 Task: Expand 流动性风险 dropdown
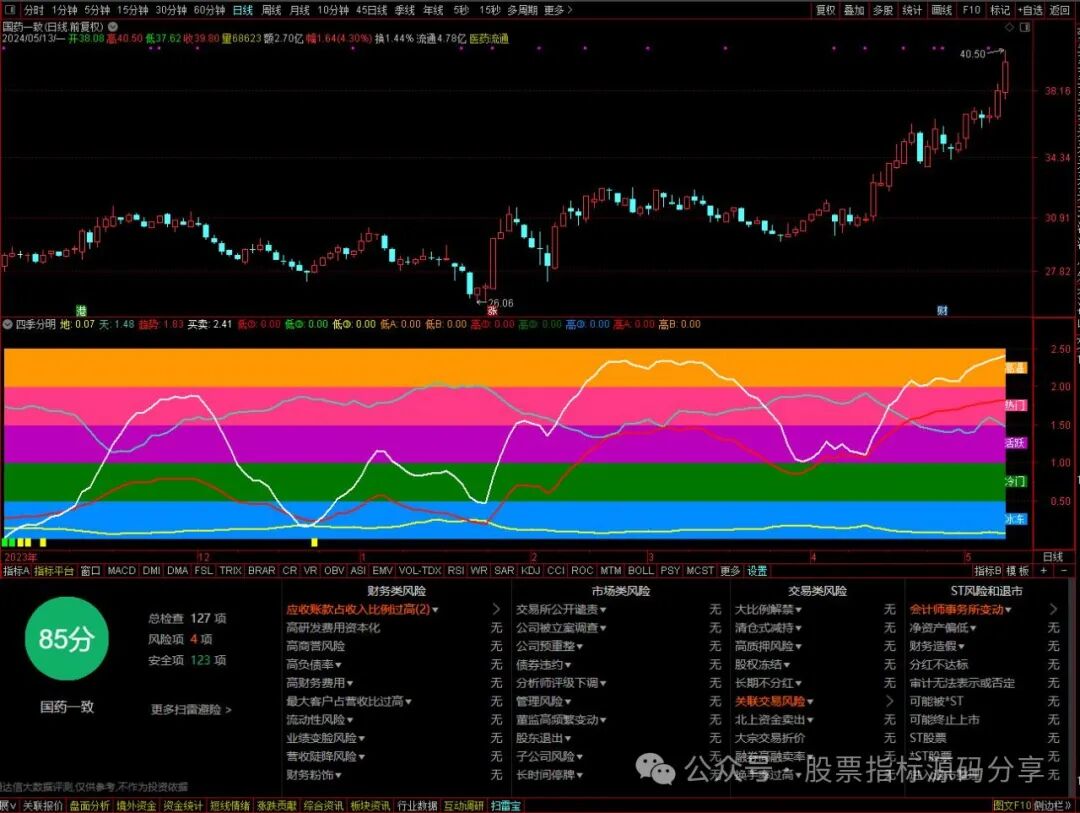click(320, 719)
